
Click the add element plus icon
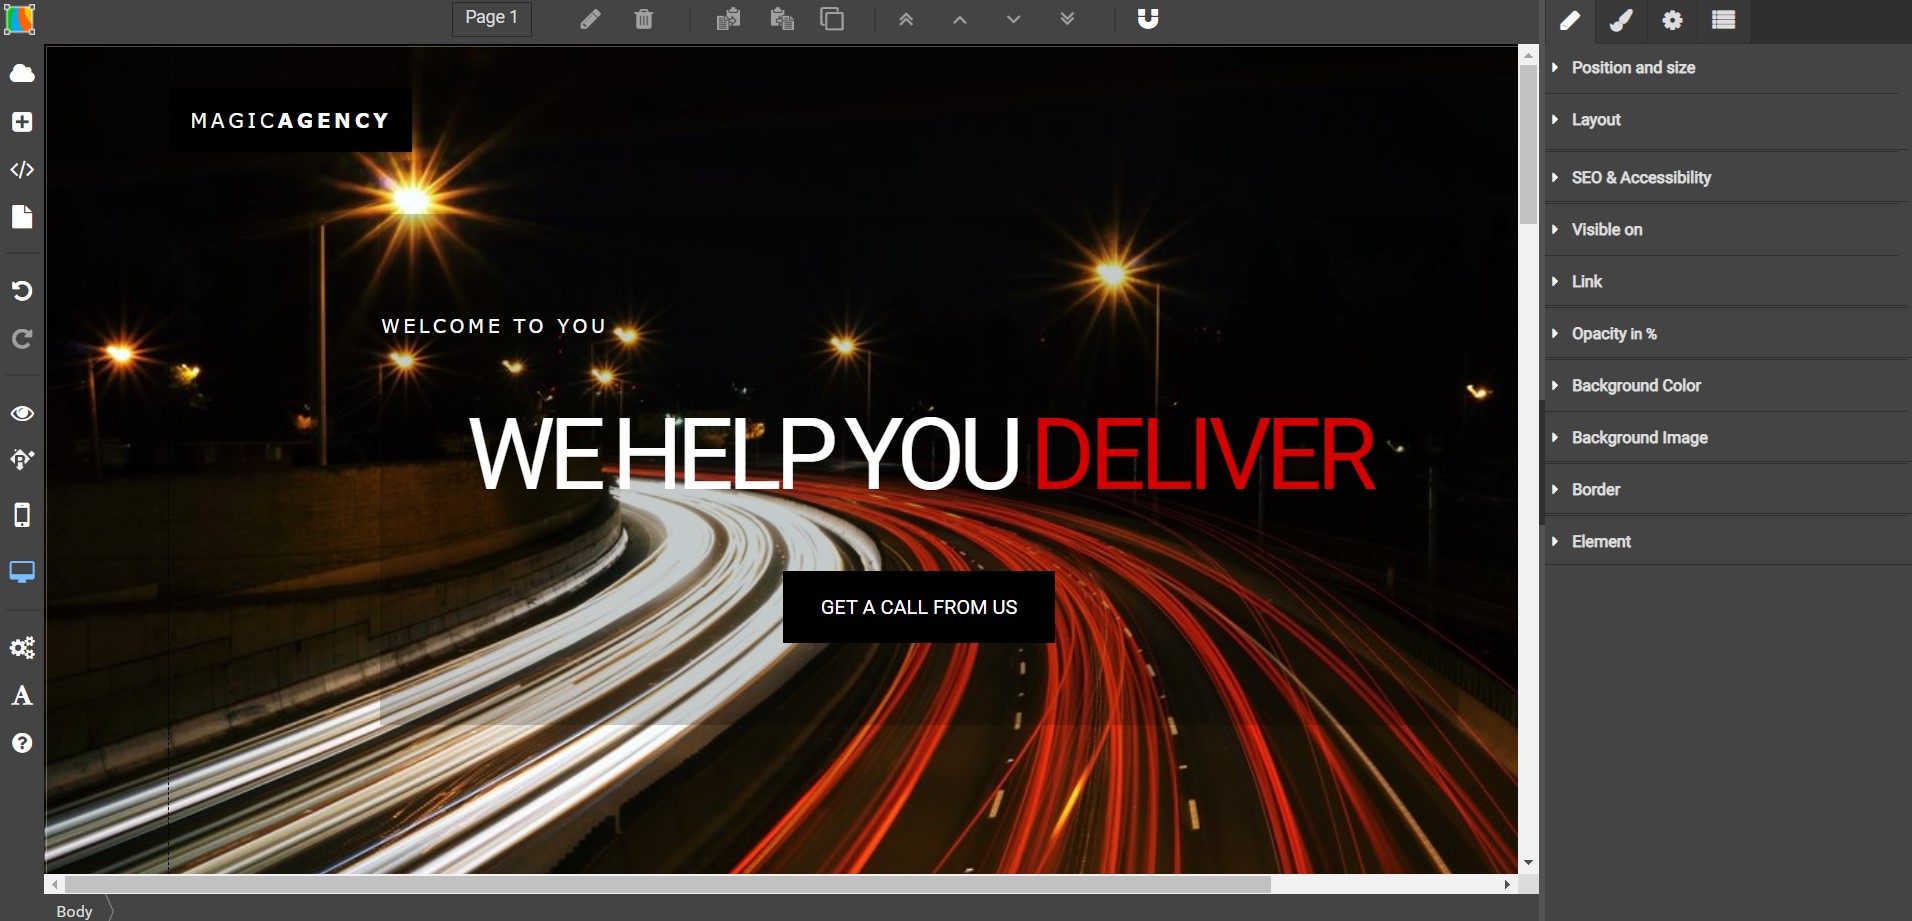click(x=22, y=122)
